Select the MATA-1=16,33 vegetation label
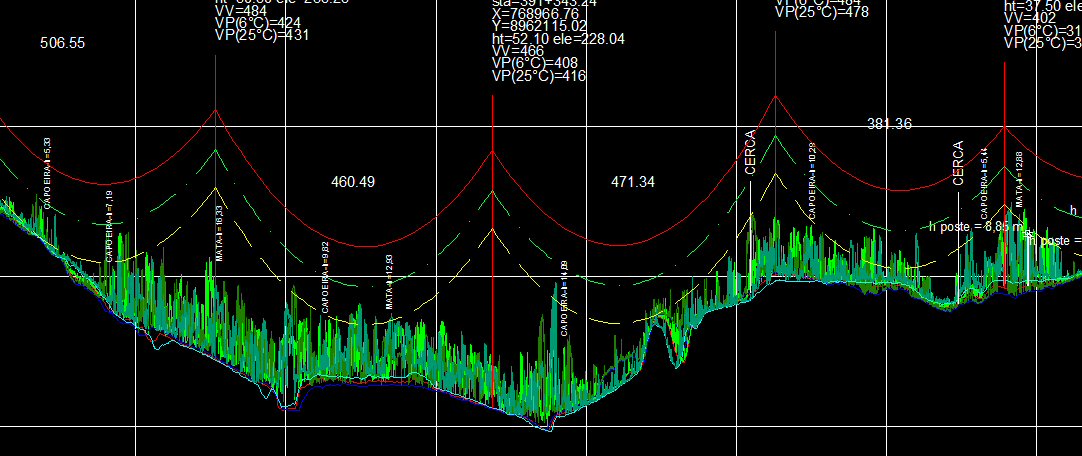Viewport: 1082px width, 456px height. (x=219, y=234)
